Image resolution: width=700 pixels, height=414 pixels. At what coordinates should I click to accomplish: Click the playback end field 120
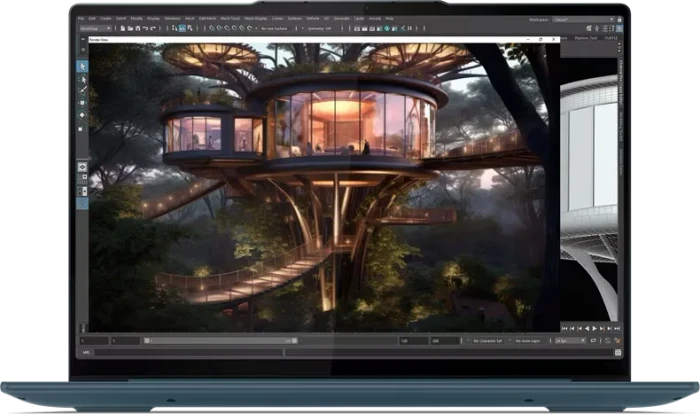[413, 341]
